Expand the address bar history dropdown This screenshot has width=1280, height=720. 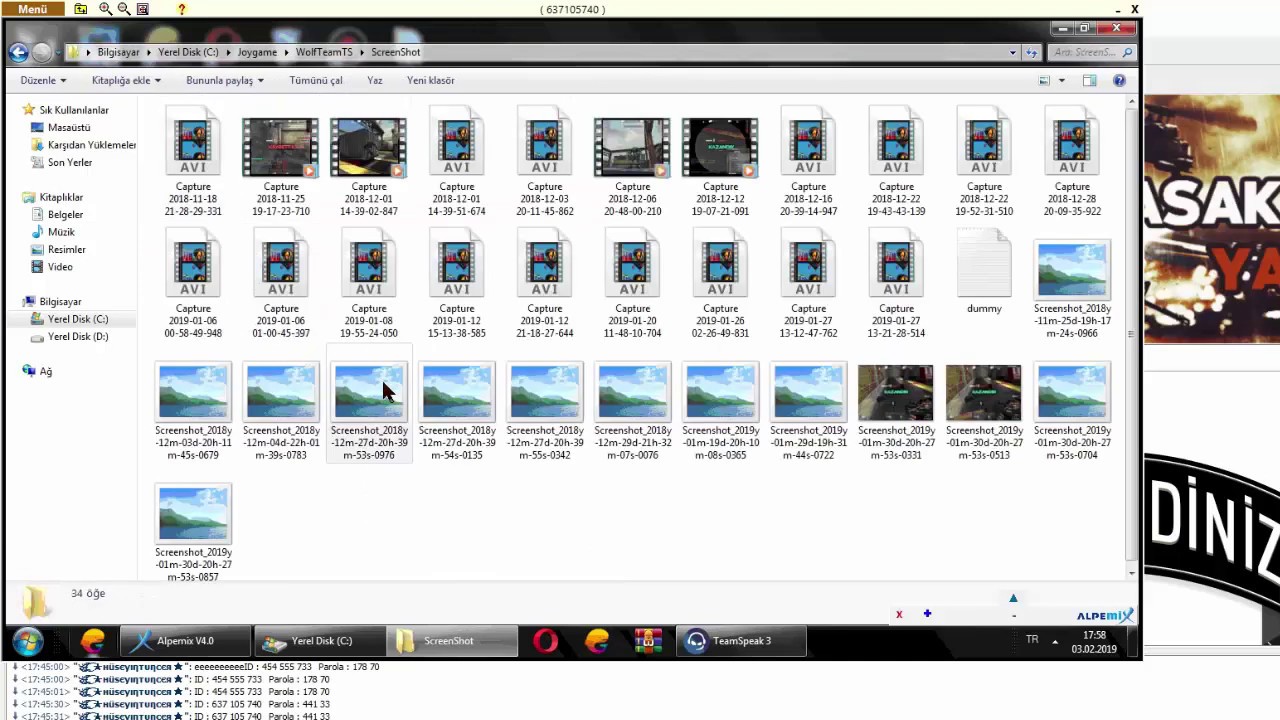[1013, 52]
